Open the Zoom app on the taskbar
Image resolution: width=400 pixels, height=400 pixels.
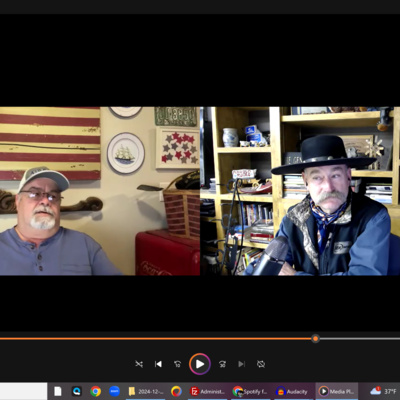point(114,391)
